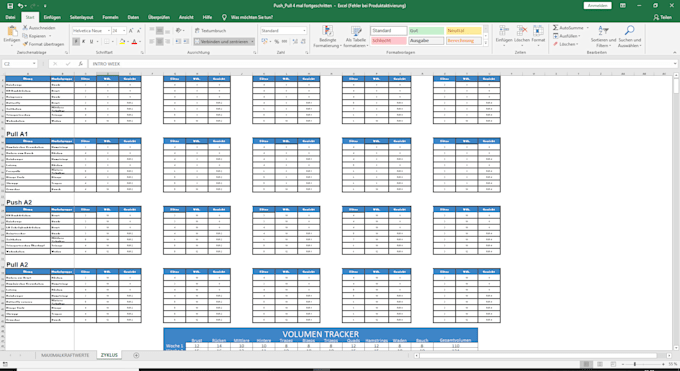
Task: Toggle italic (K) formatting
Action: [84, 42]
